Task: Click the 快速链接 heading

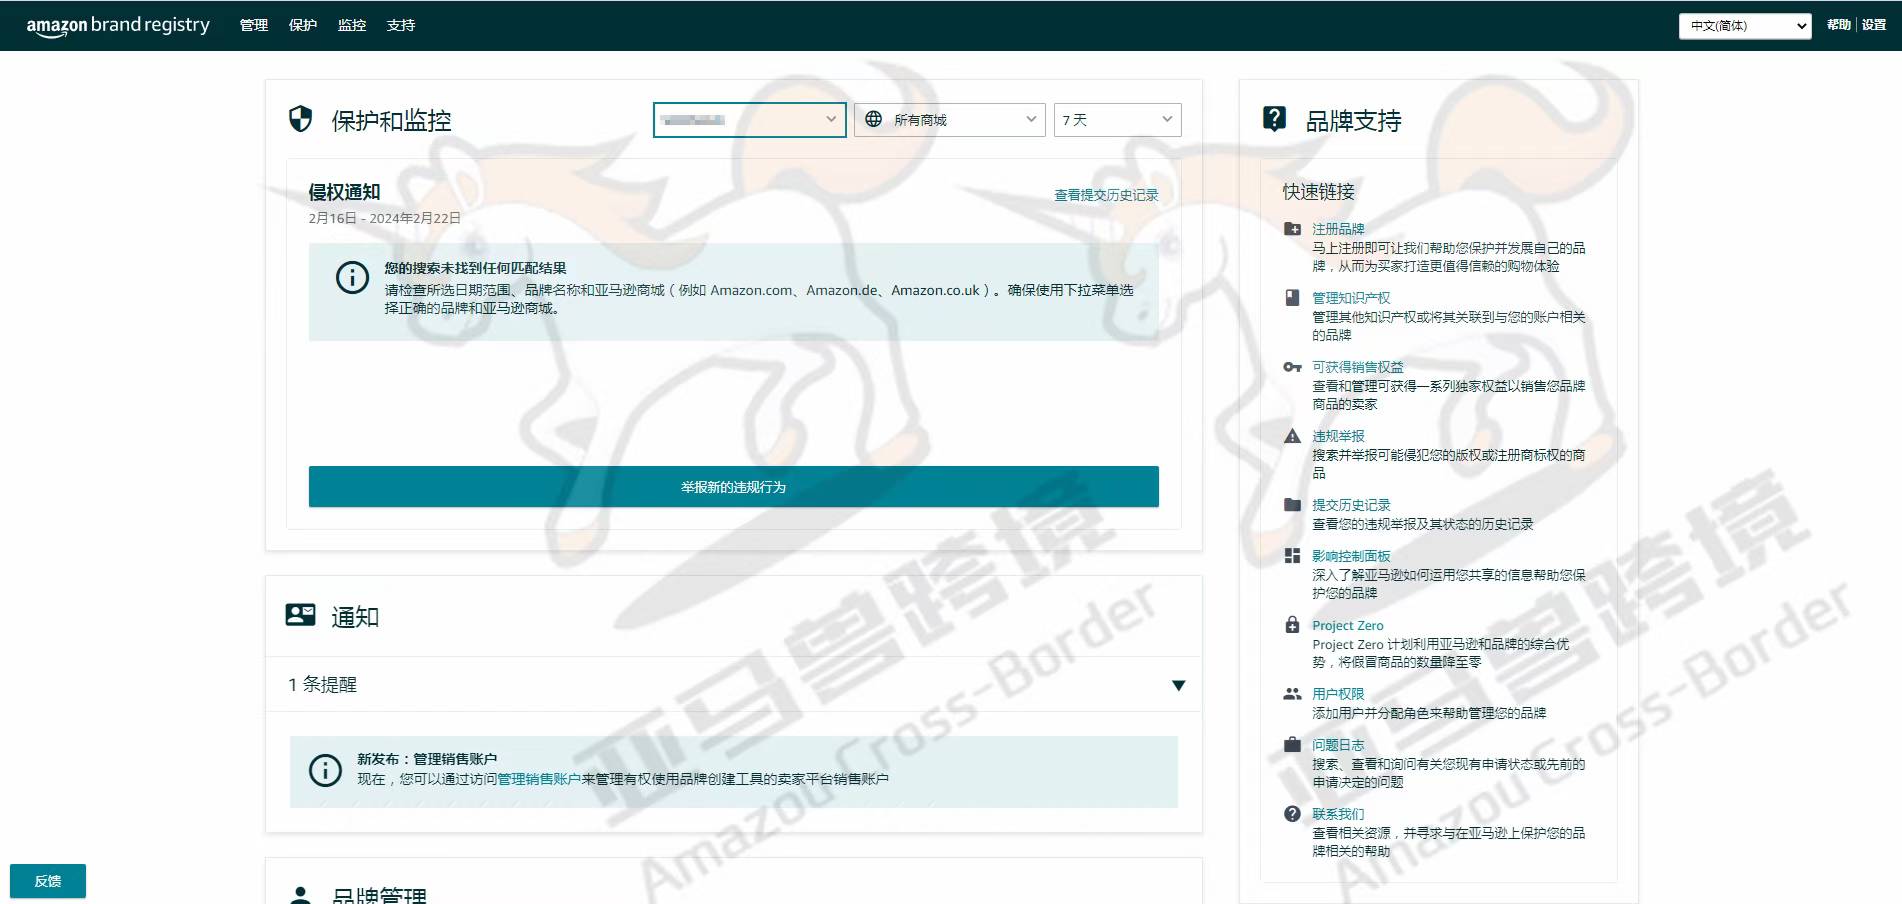Action: [x=1319, y=192]
